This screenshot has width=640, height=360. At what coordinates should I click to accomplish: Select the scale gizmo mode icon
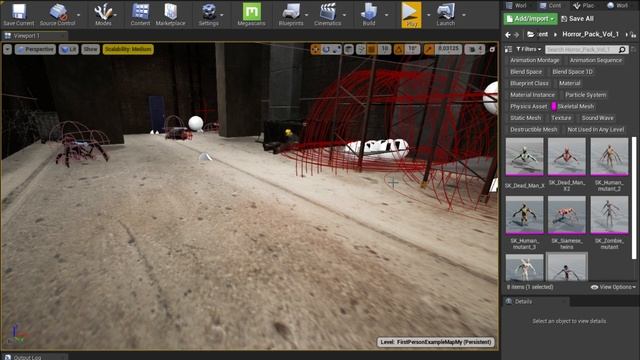(336, 49)
